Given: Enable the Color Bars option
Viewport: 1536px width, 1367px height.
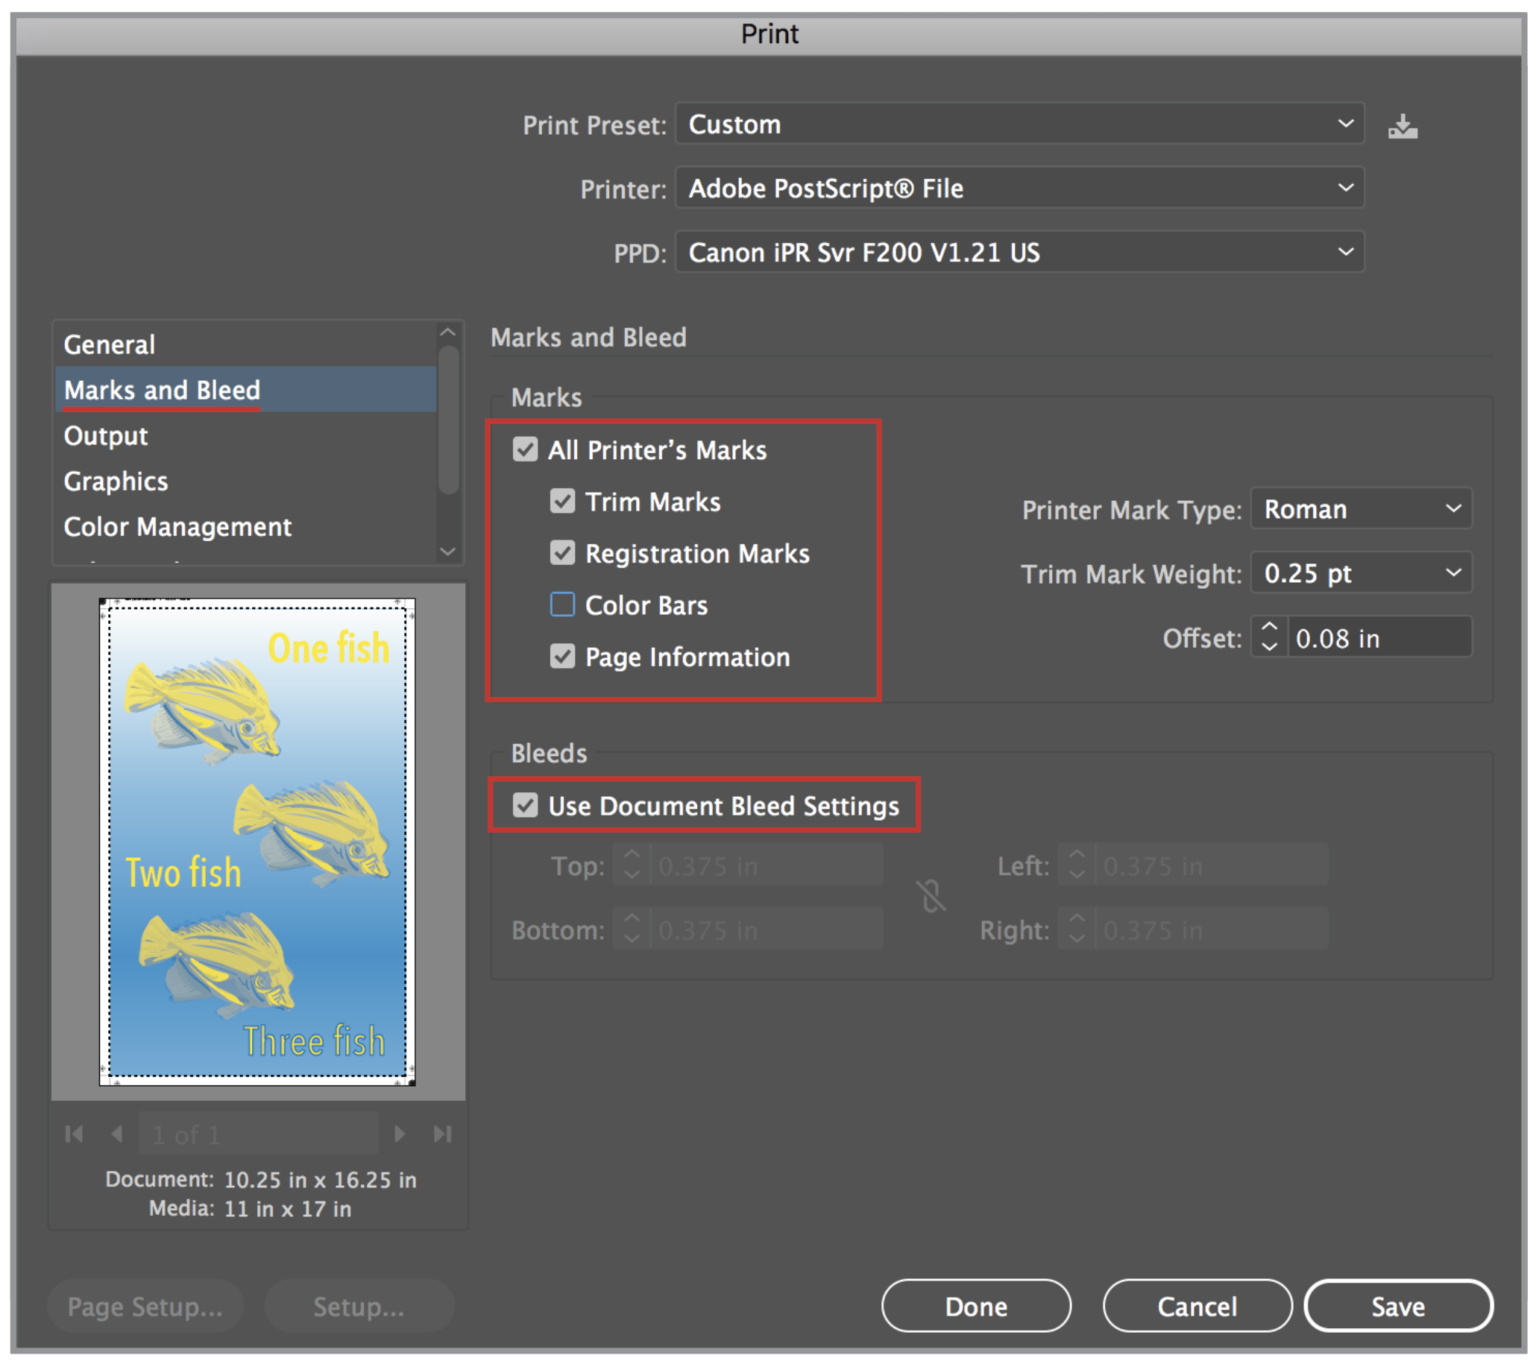Looking at the screenshot, I should pyautogui.click(x=562, y=604).
